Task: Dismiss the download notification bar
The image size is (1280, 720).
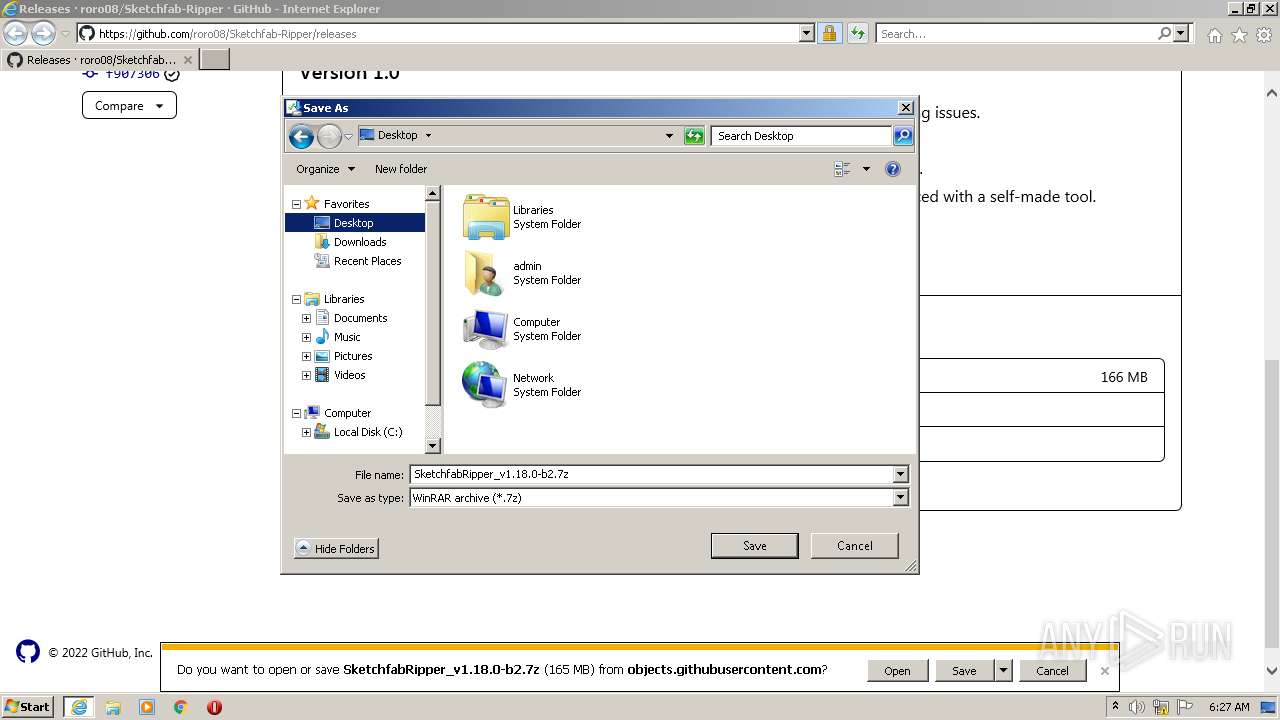Action: point(1104,671)
